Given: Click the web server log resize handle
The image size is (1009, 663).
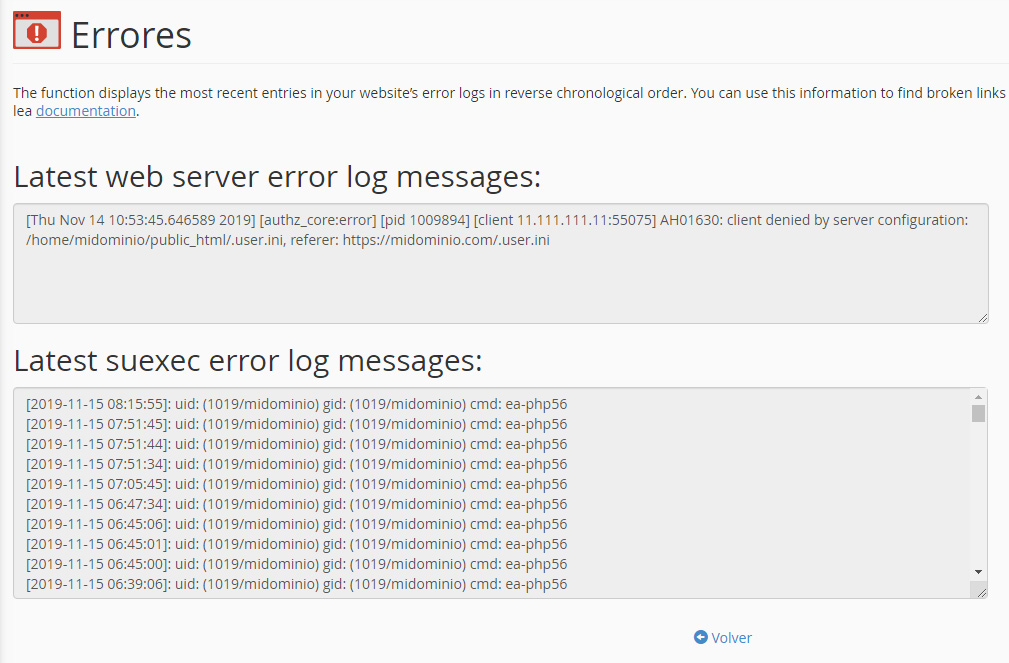Looking at the screenshot, I should tap(982, 317).
